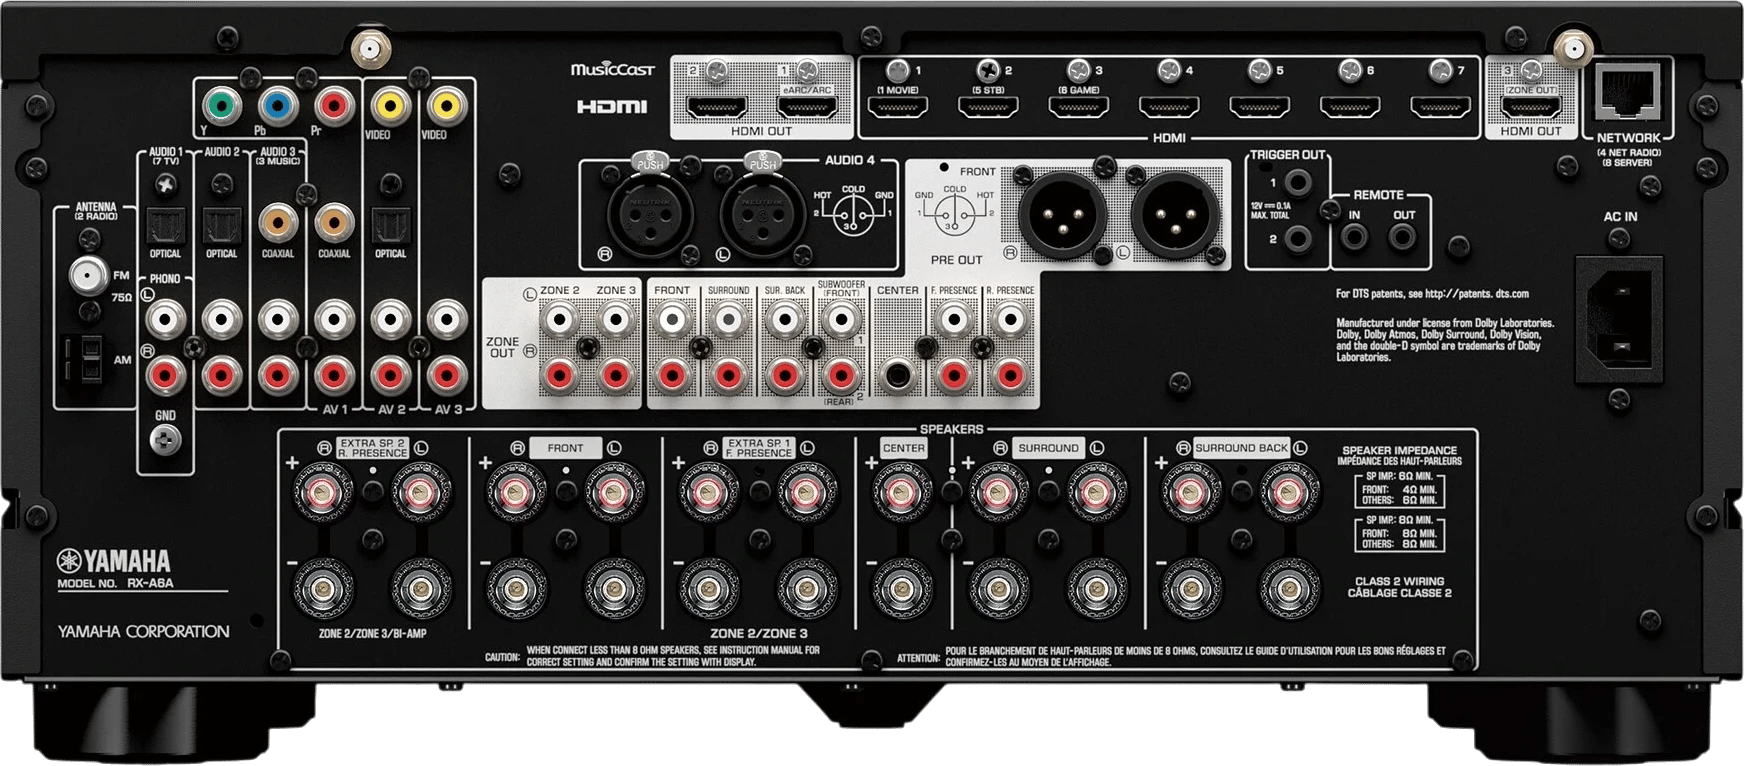The image size is (1744, 766).
Task: Click the 'YAMAHA CORPORATION' text
Action: click(x=143, y=631)
